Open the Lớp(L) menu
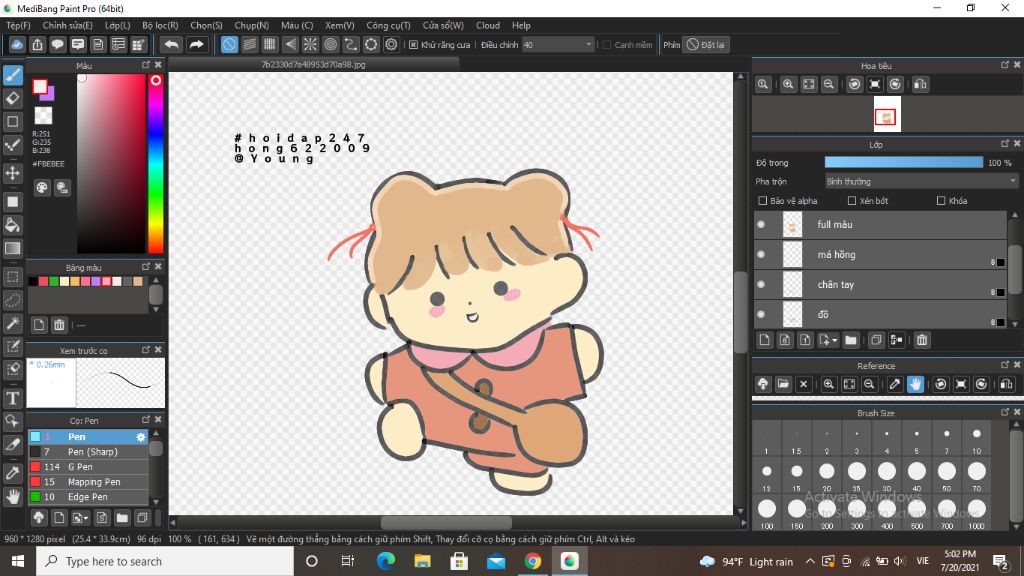The image size is (1024, 576). click(118, 25)
